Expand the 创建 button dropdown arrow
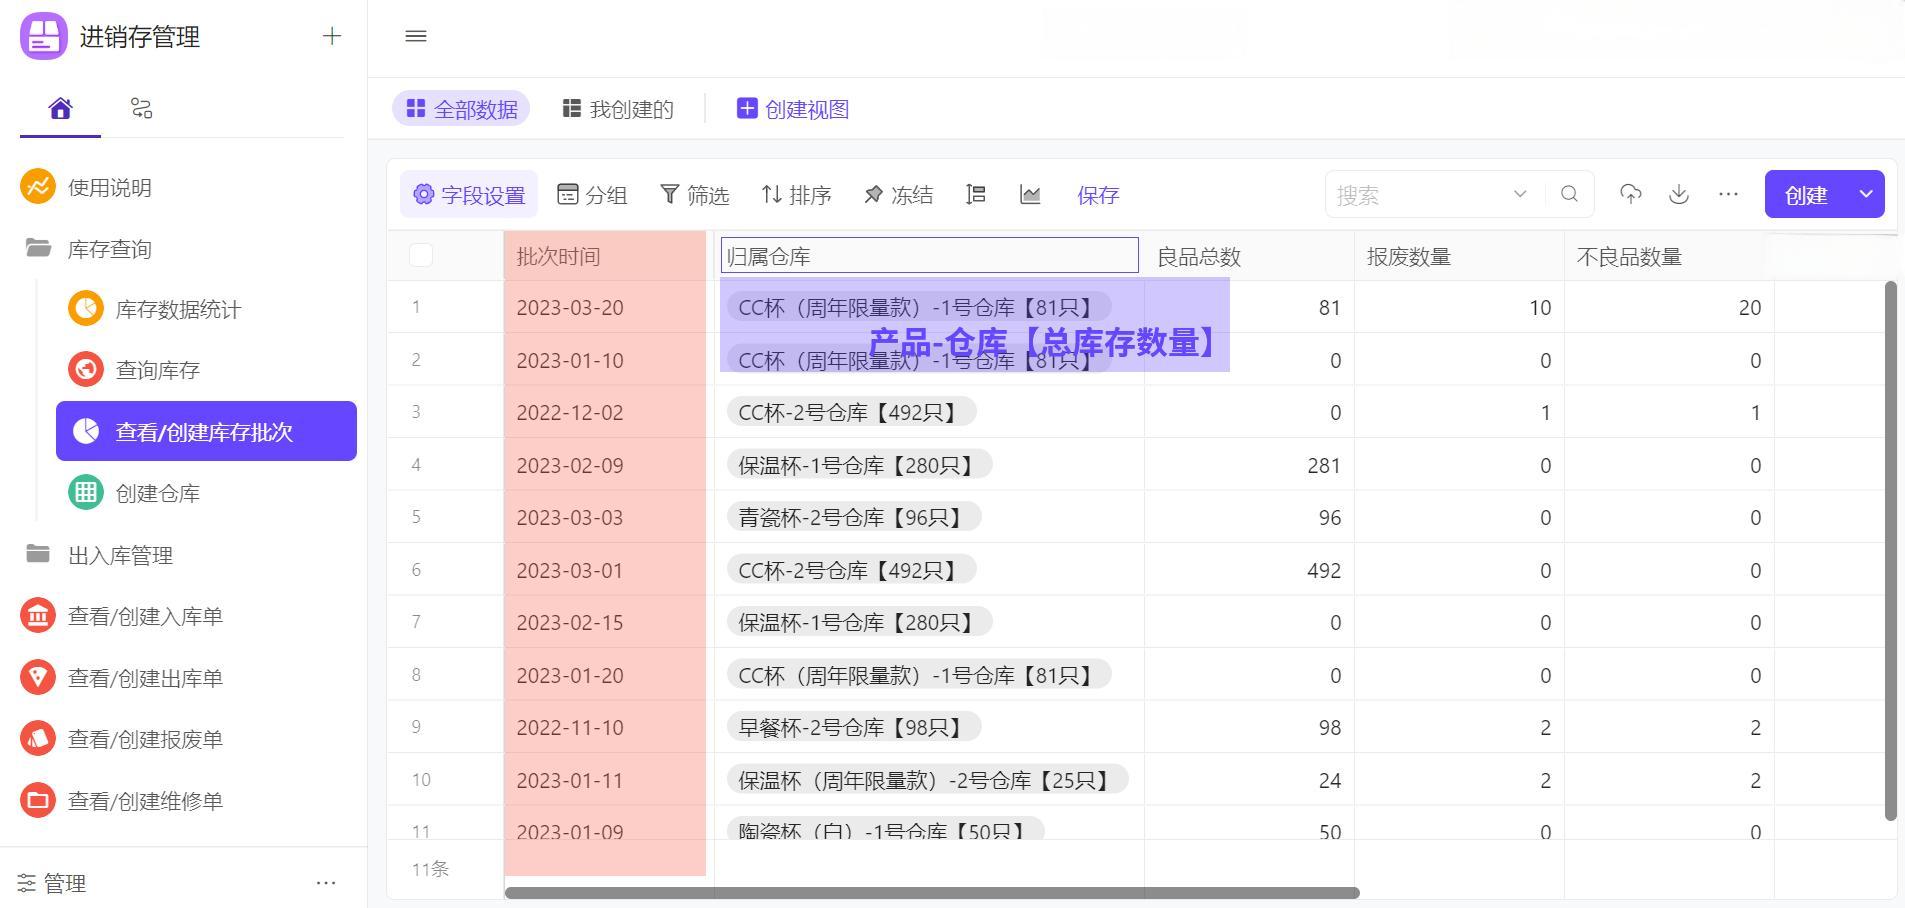The width and height of the screenshot is (1905, 908). 1866,194
